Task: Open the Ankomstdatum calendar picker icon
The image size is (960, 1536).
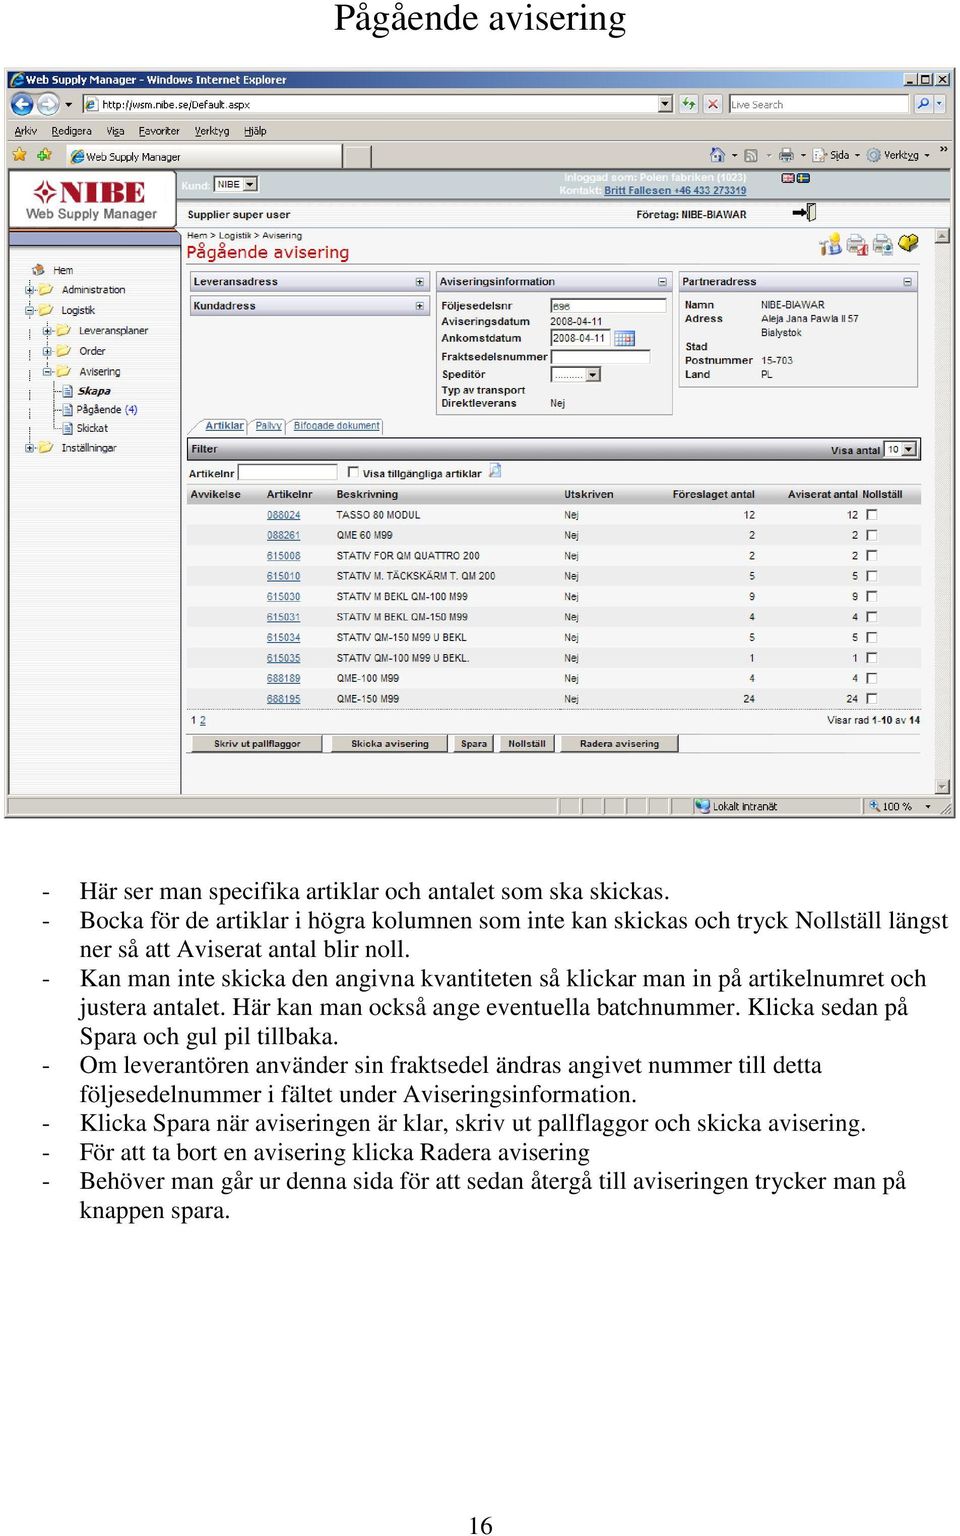Action: click(x=625, y=338)
